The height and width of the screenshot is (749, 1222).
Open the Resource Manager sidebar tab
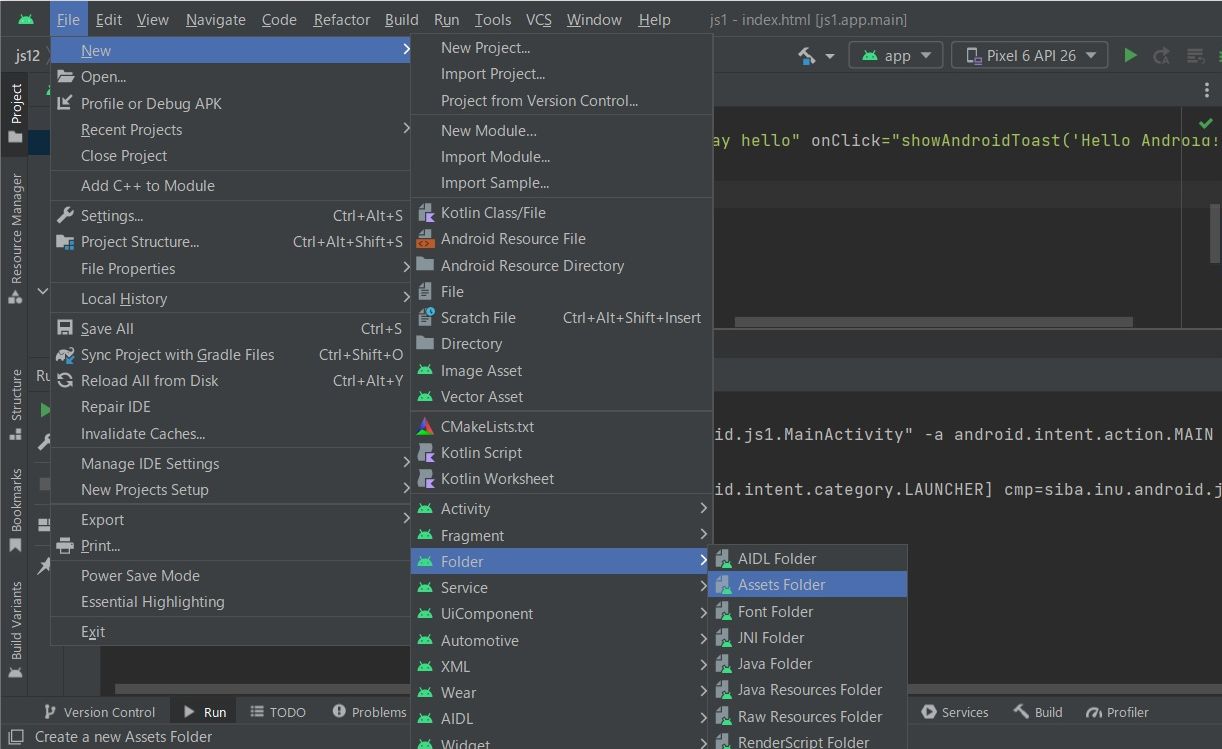pyautogui.click(x=15, y=237)
